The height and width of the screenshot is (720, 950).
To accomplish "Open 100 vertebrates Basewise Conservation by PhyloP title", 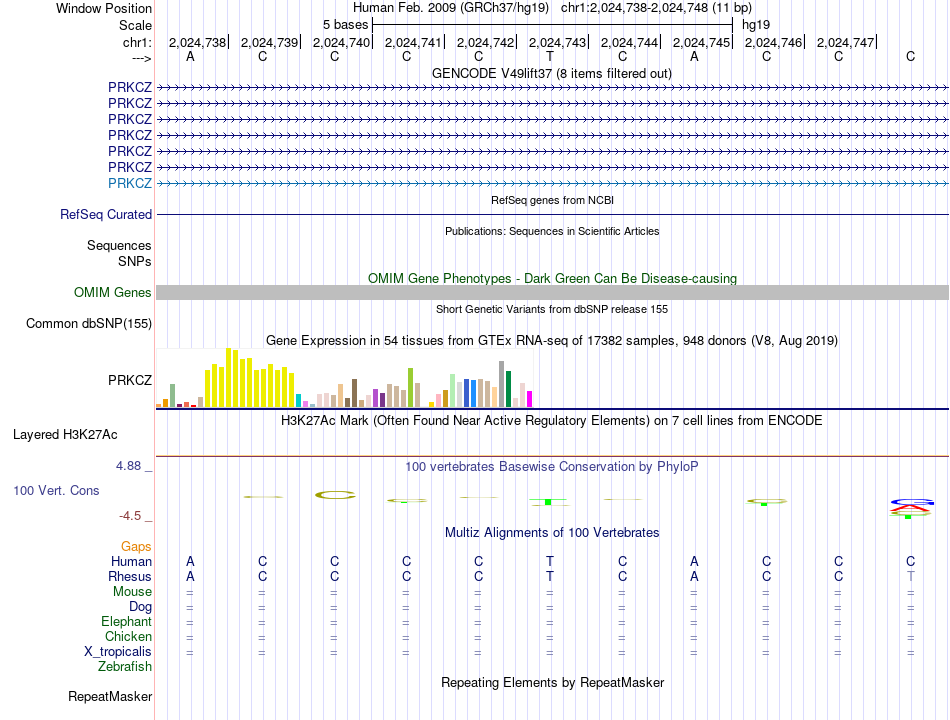I will click(x=551, y=467).
